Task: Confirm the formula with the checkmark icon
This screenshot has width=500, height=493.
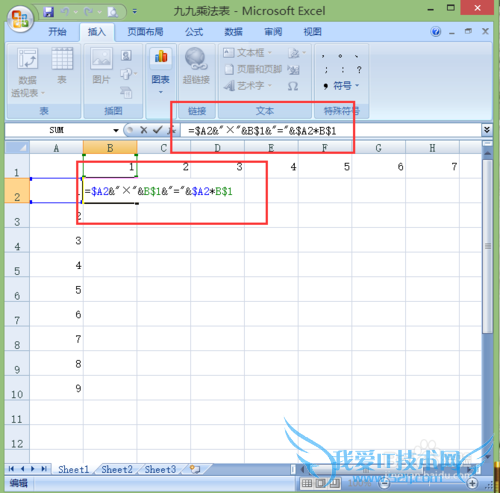Action: pos(157,130)
